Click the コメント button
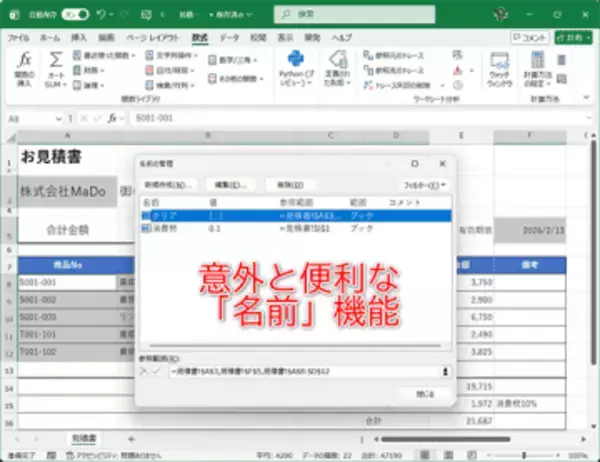Image resolution: width=600 pixels, height=462 pixels. pyautogui.click(x=530, y=38)
